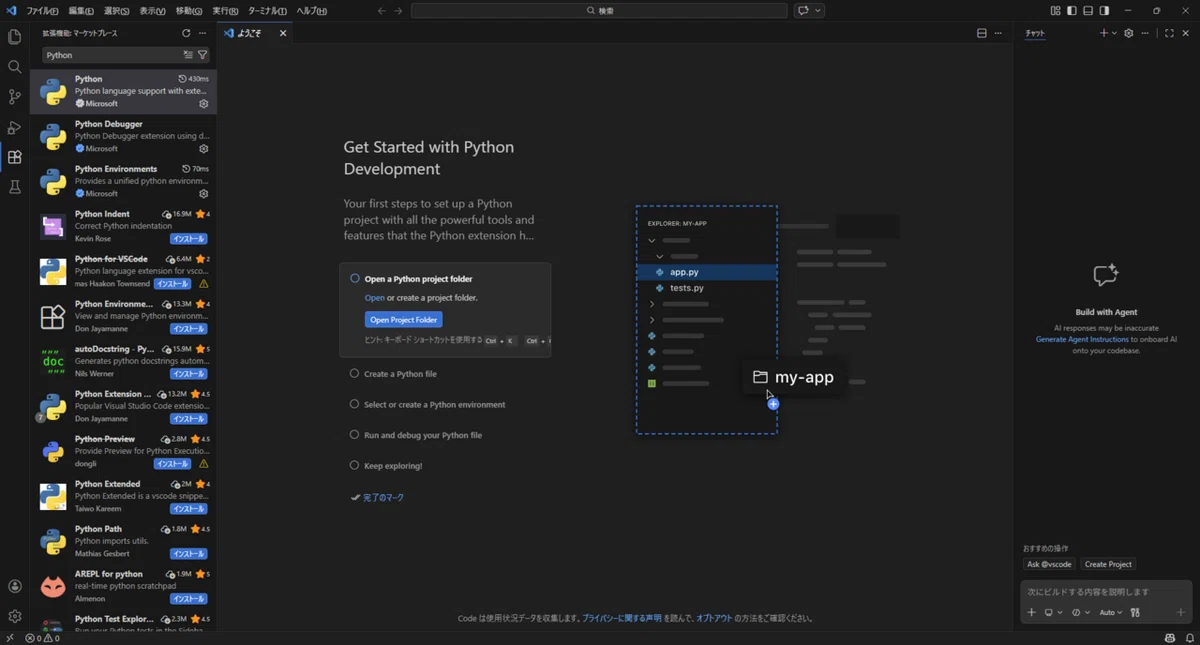
Task: Select 'Select or create a Python environment' step
Action: click(435, 405)
